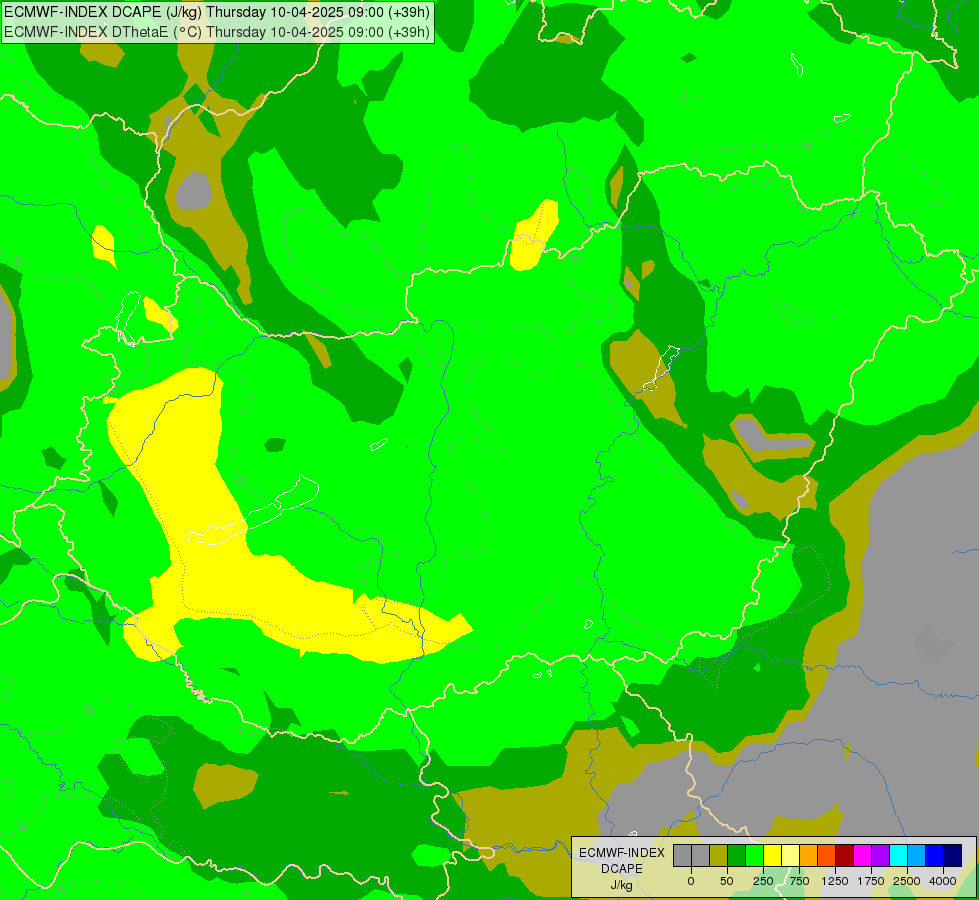Screen dimensions: 979x900
Task: Select the bright green legend swatch before 250
Action: 755,855
